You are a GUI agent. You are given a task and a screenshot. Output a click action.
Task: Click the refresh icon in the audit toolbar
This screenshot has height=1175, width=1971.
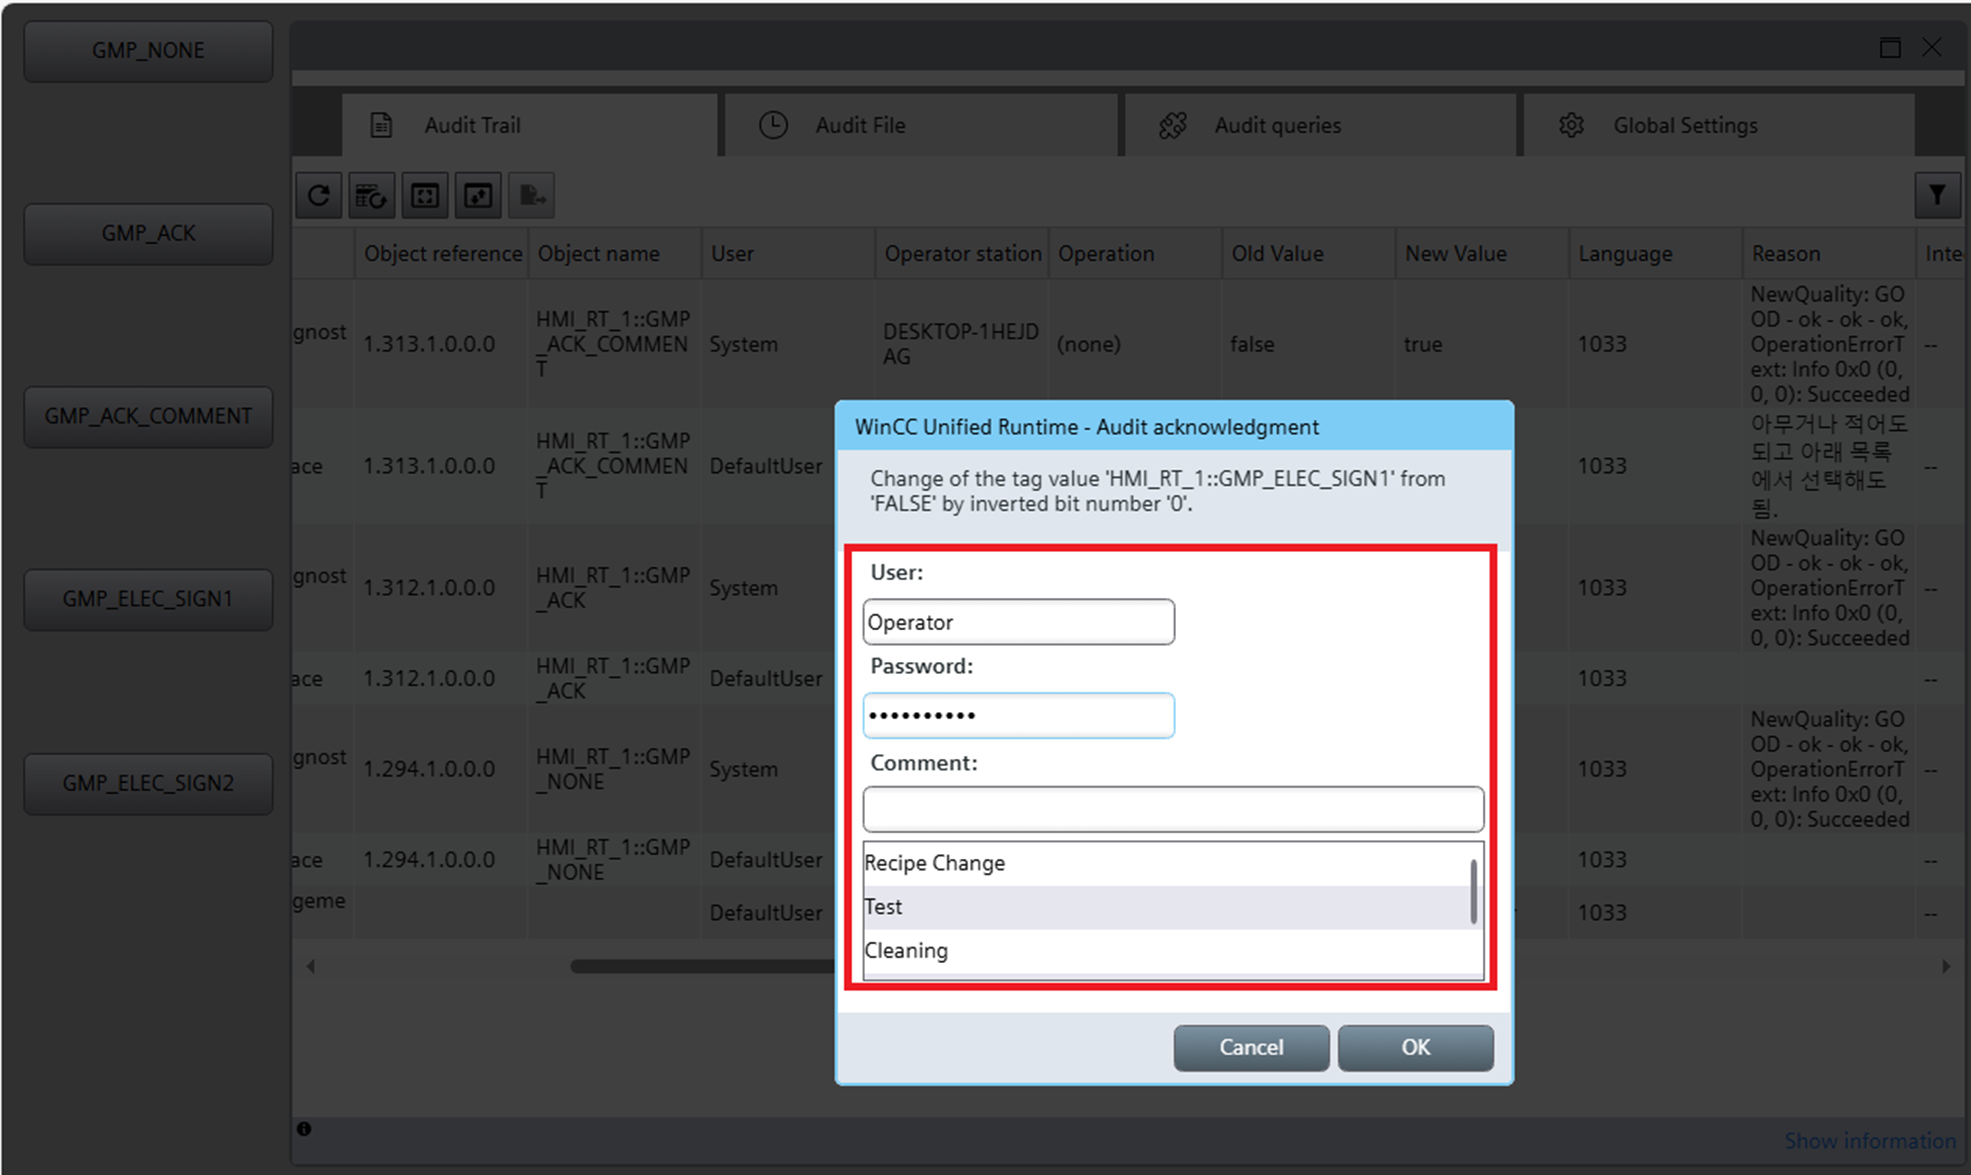[319, 195]
